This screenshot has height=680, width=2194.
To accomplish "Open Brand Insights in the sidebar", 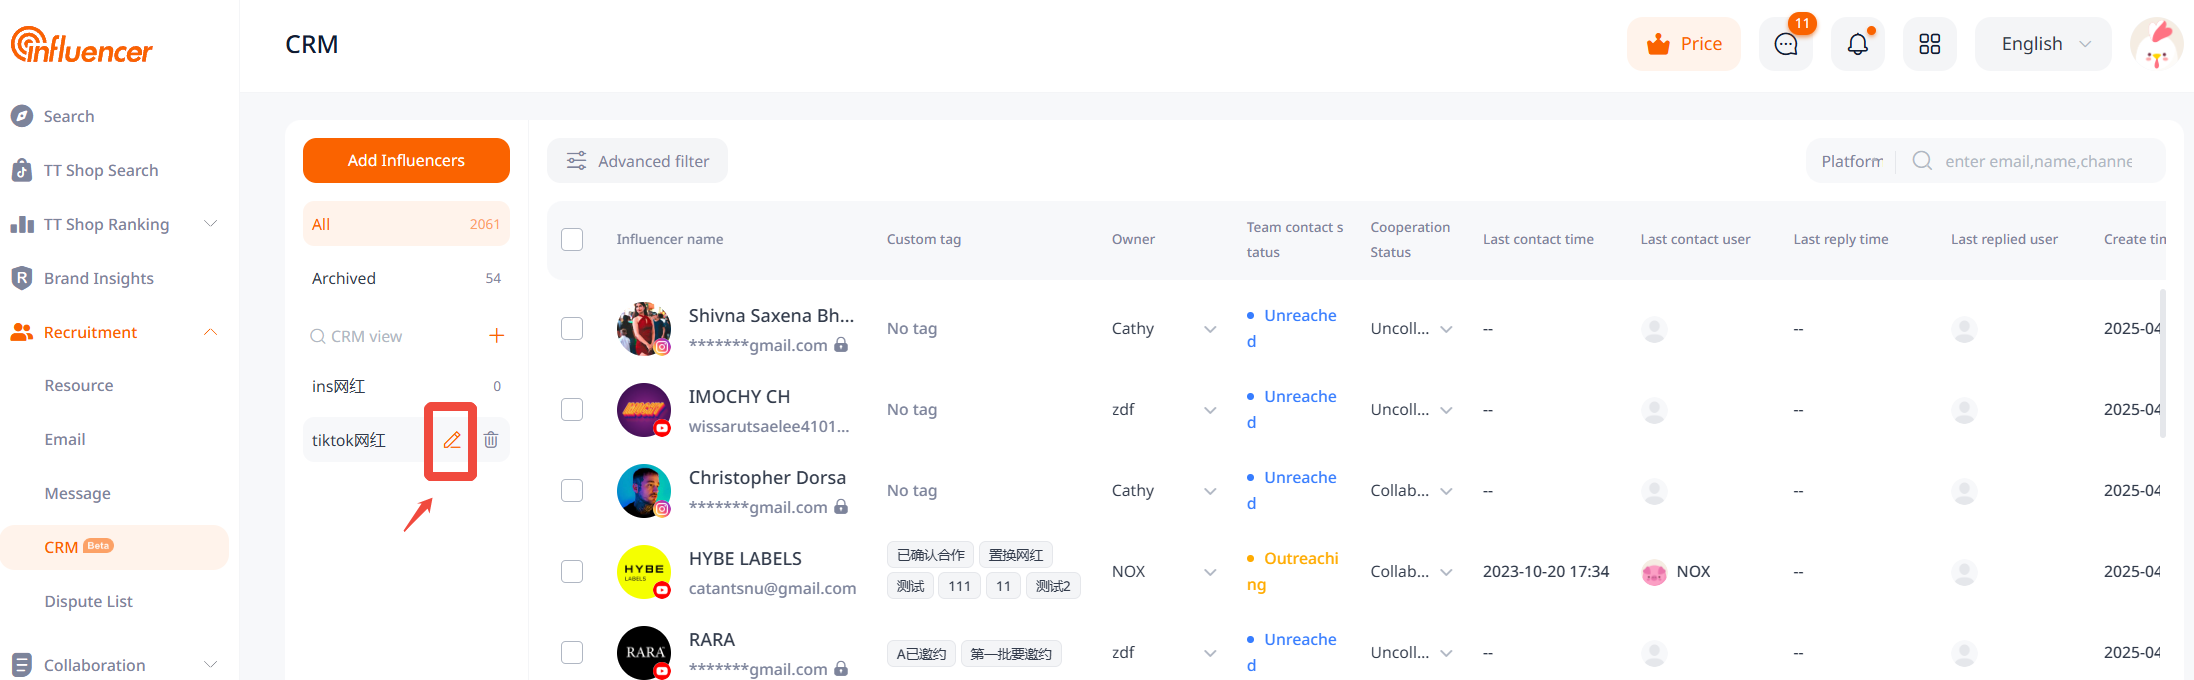I will click(x=98, y=278).
